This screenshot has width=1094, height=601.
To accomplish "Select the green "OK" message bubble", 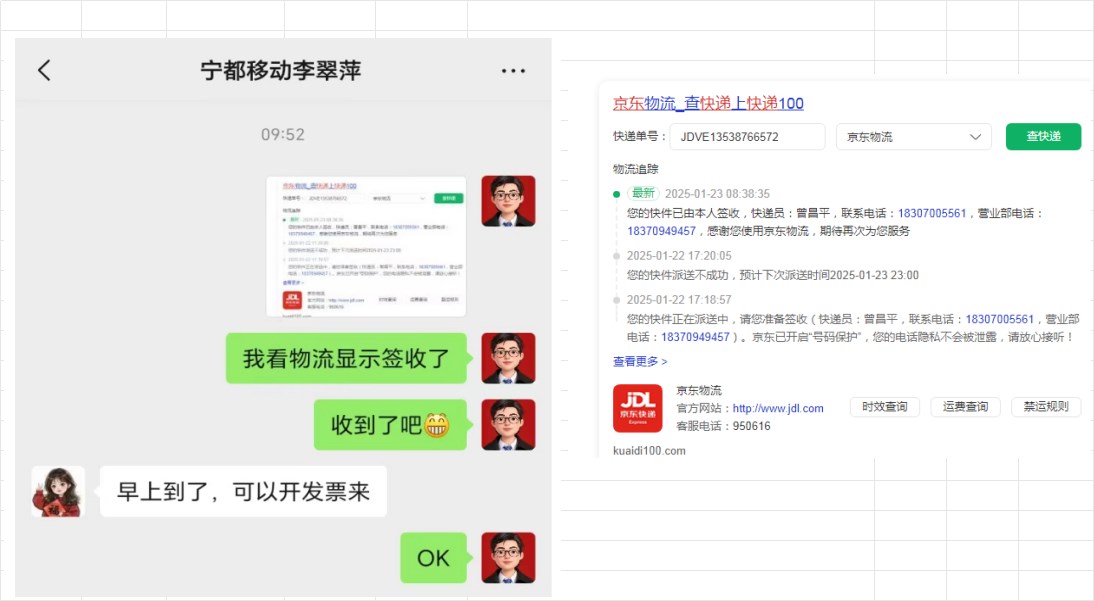I will [433, 558].
